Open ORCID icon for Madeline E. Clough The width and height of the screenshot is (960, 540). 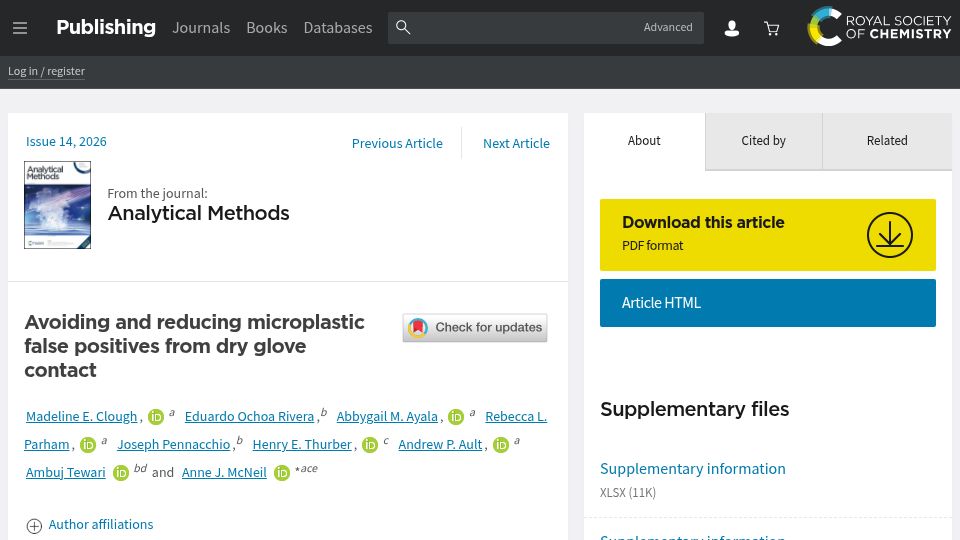pos(156,417)
